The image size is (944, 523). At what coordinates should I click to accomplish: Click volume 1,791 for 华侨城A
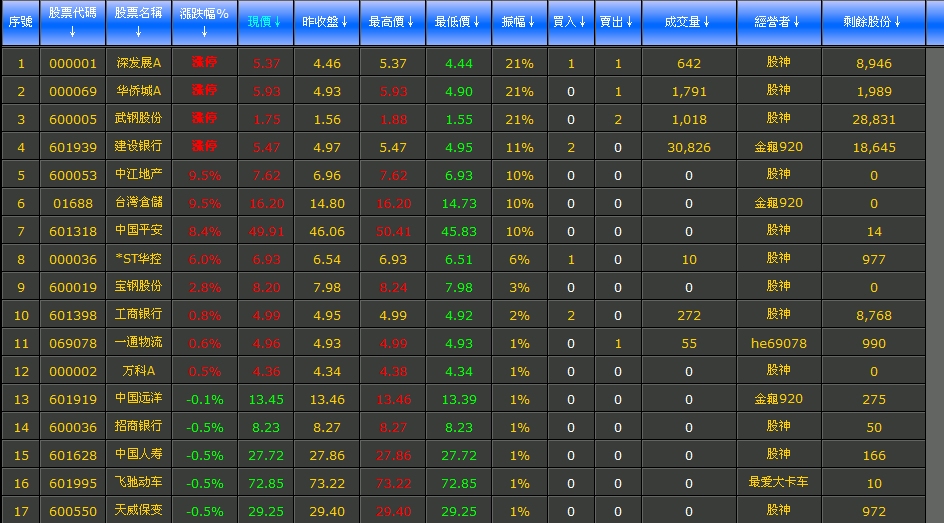click(x=689, y=91)
